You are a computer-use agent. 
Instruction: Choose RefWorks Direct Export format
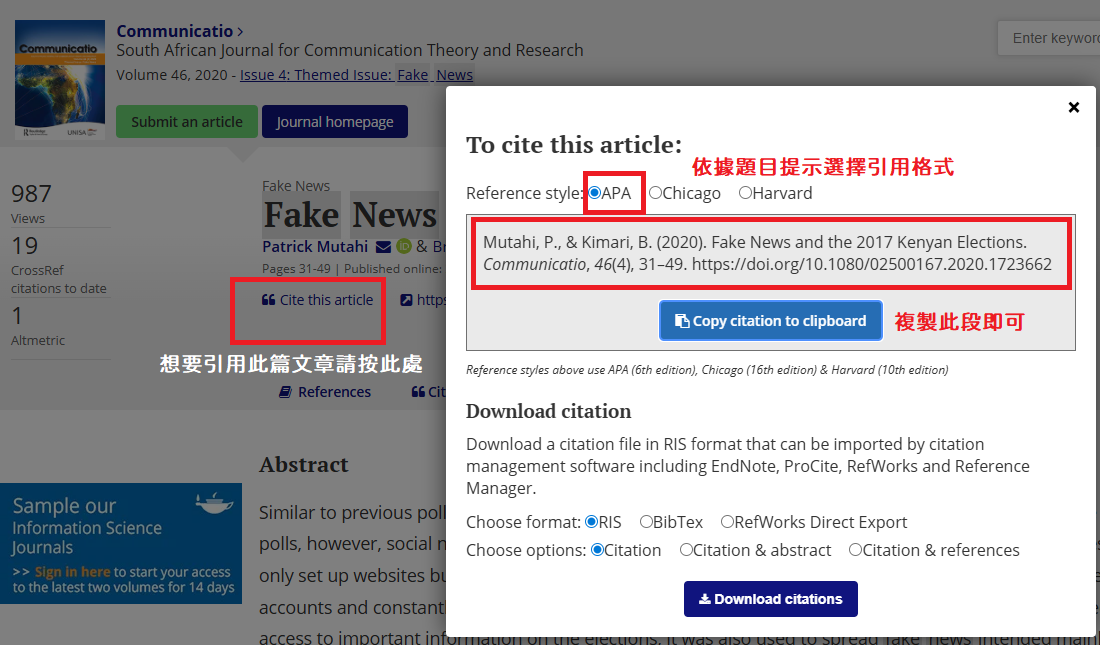pyautogui.click(x=727, y=522)
